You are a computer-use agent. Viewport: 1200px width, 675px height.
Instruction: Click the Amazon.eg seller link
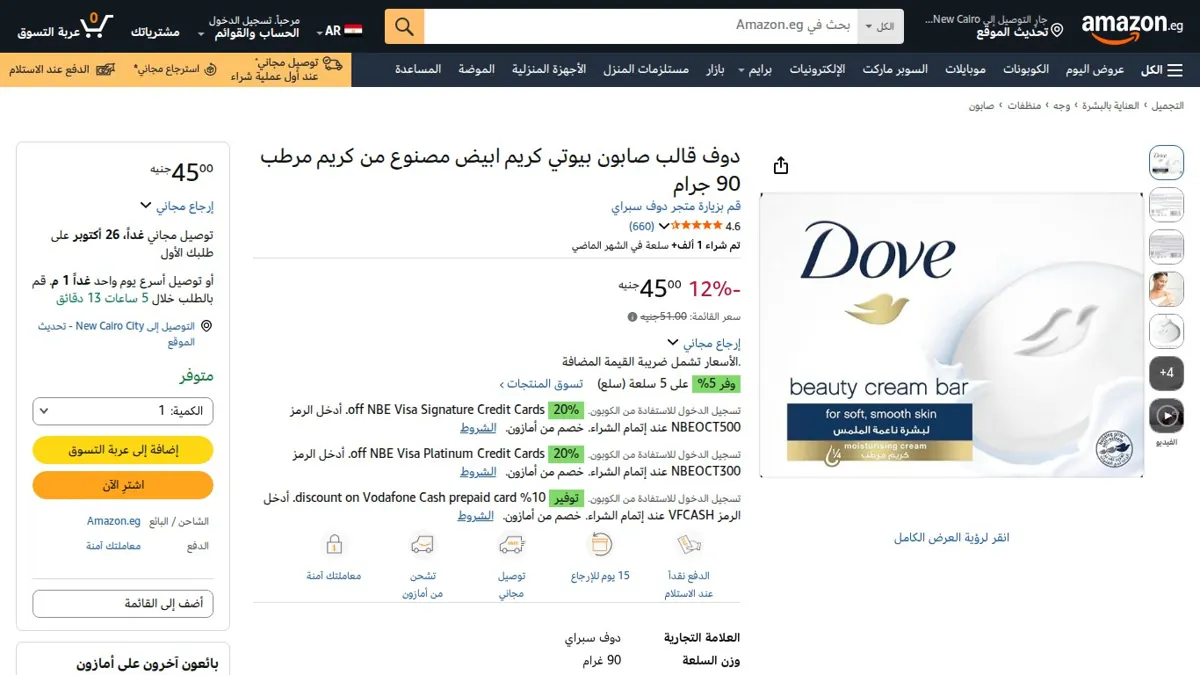click(x=113, y=521)
